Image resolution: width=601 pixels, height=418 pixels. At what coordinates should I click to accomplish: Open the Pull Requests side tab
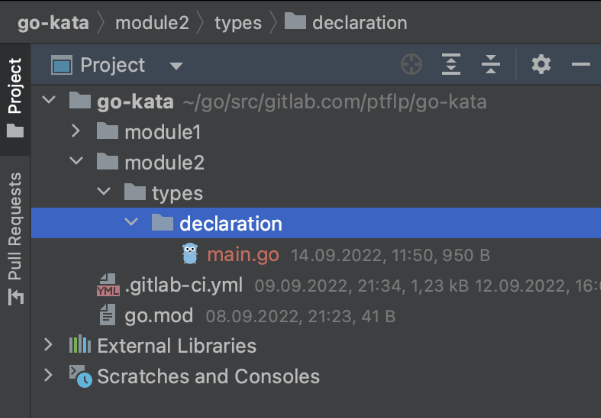(15, 237)
